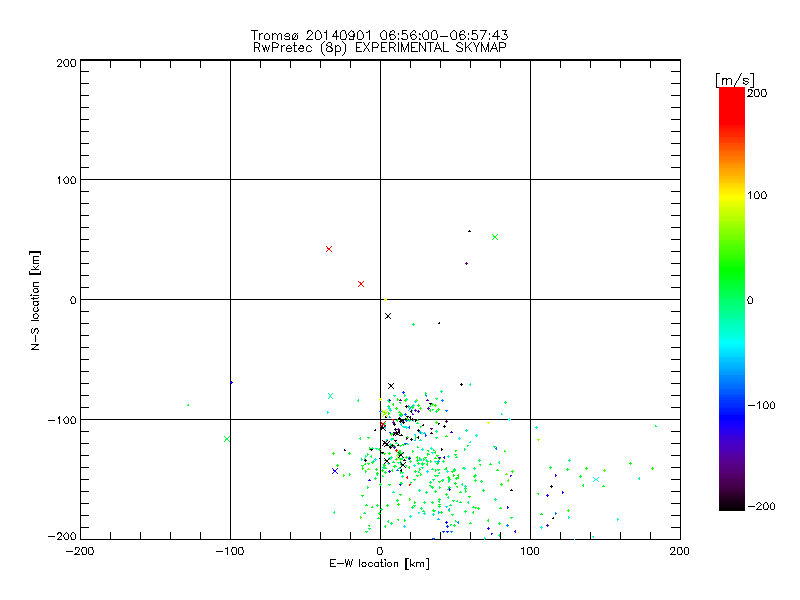Click the green X marker in the upper-right quadrant

click(495, 237)
